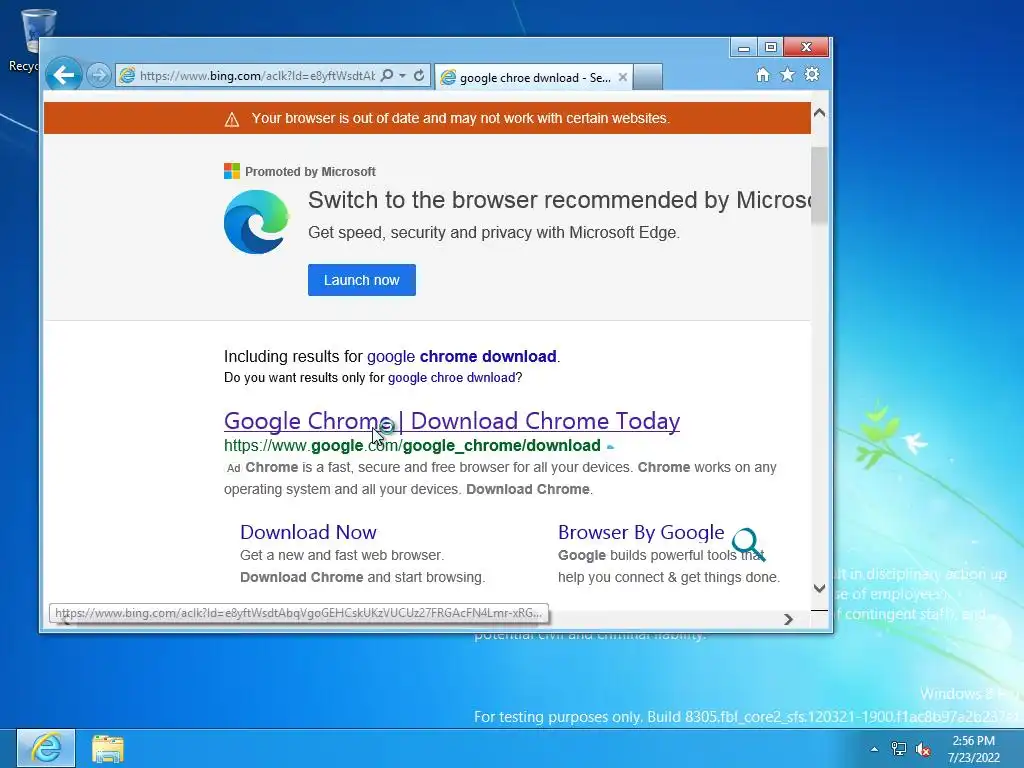Click the 'Promoted by Microsoft' label
The image size is (1024, 768).
coord(310,172)
